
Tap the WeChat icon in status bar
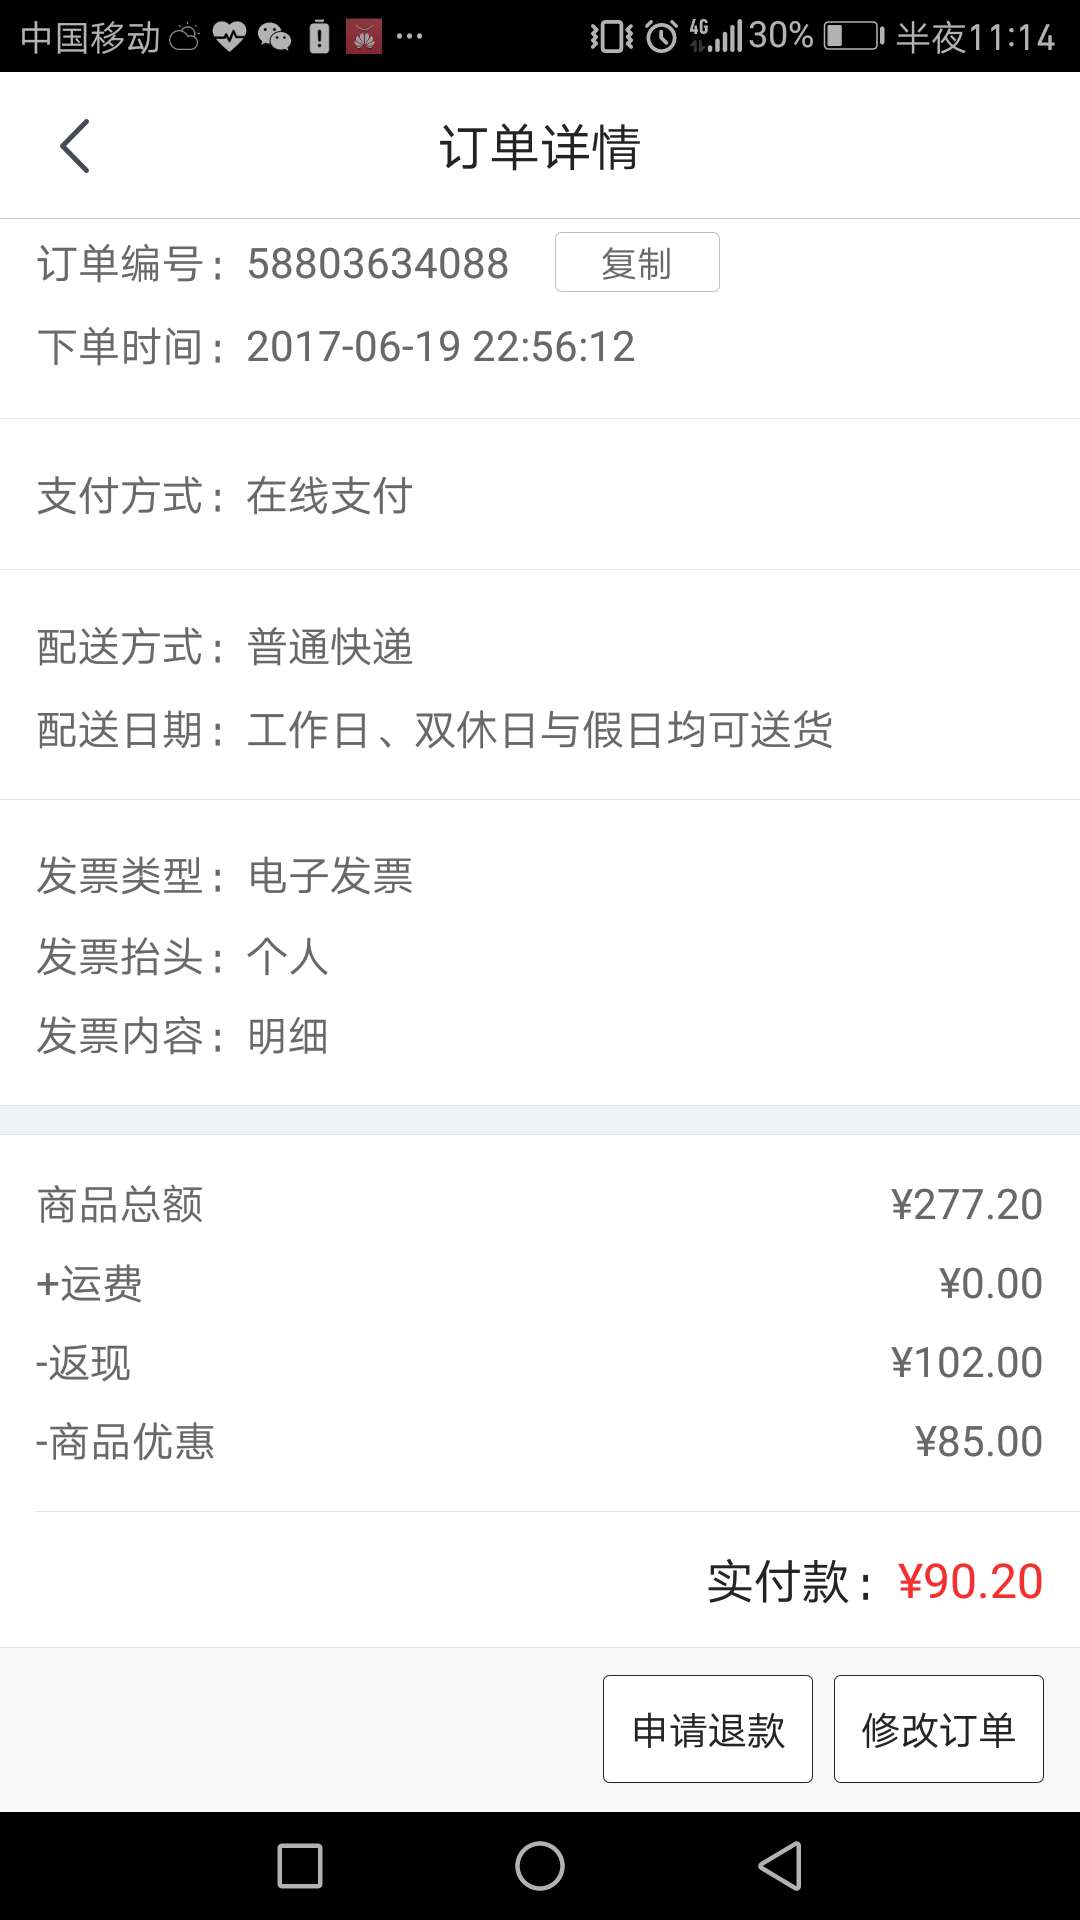point(274,38)
